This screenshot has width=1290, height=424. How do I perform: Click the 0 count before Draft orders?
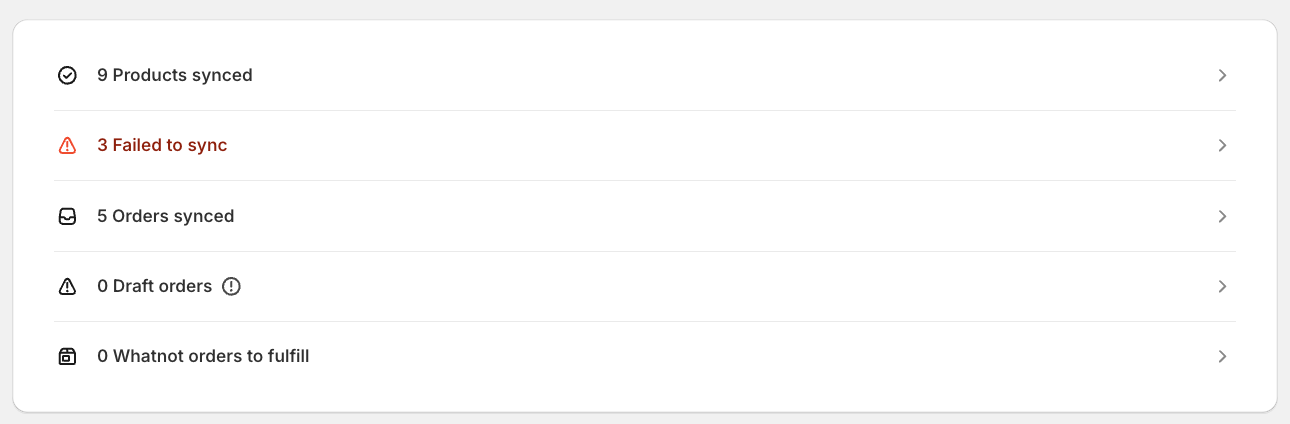pyautogui.click(x=102, y=287)
